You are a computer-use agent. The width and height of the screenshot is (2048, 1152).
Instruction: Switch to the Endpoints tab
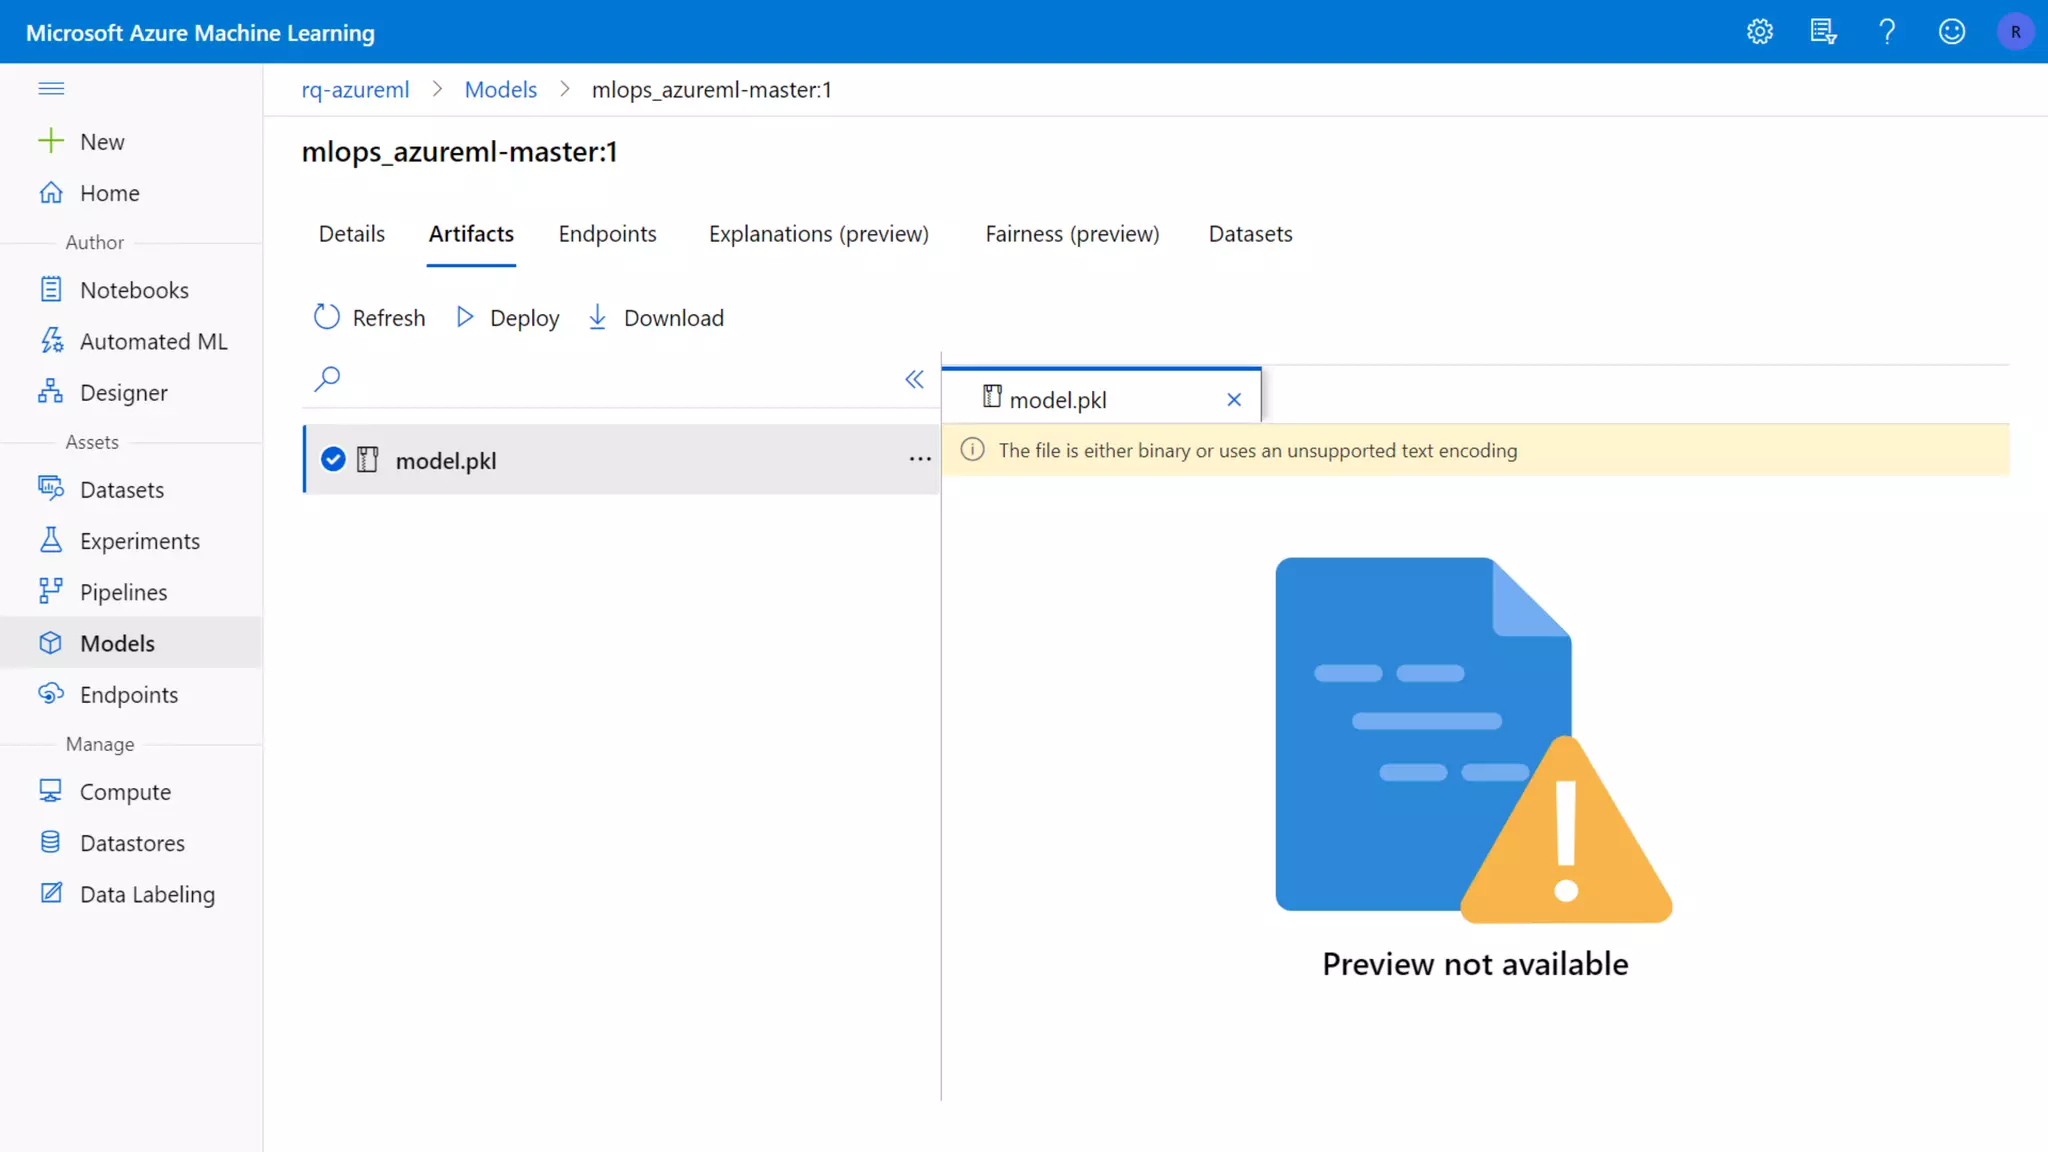click(x=607, y=234)
